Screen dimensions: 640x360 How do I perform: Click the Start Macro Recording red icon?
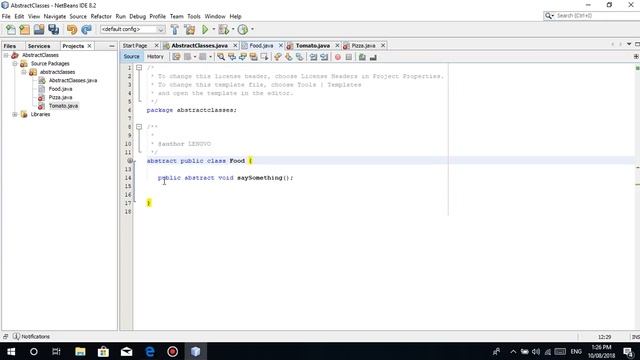pyautogui.click(x=338, y=57)
